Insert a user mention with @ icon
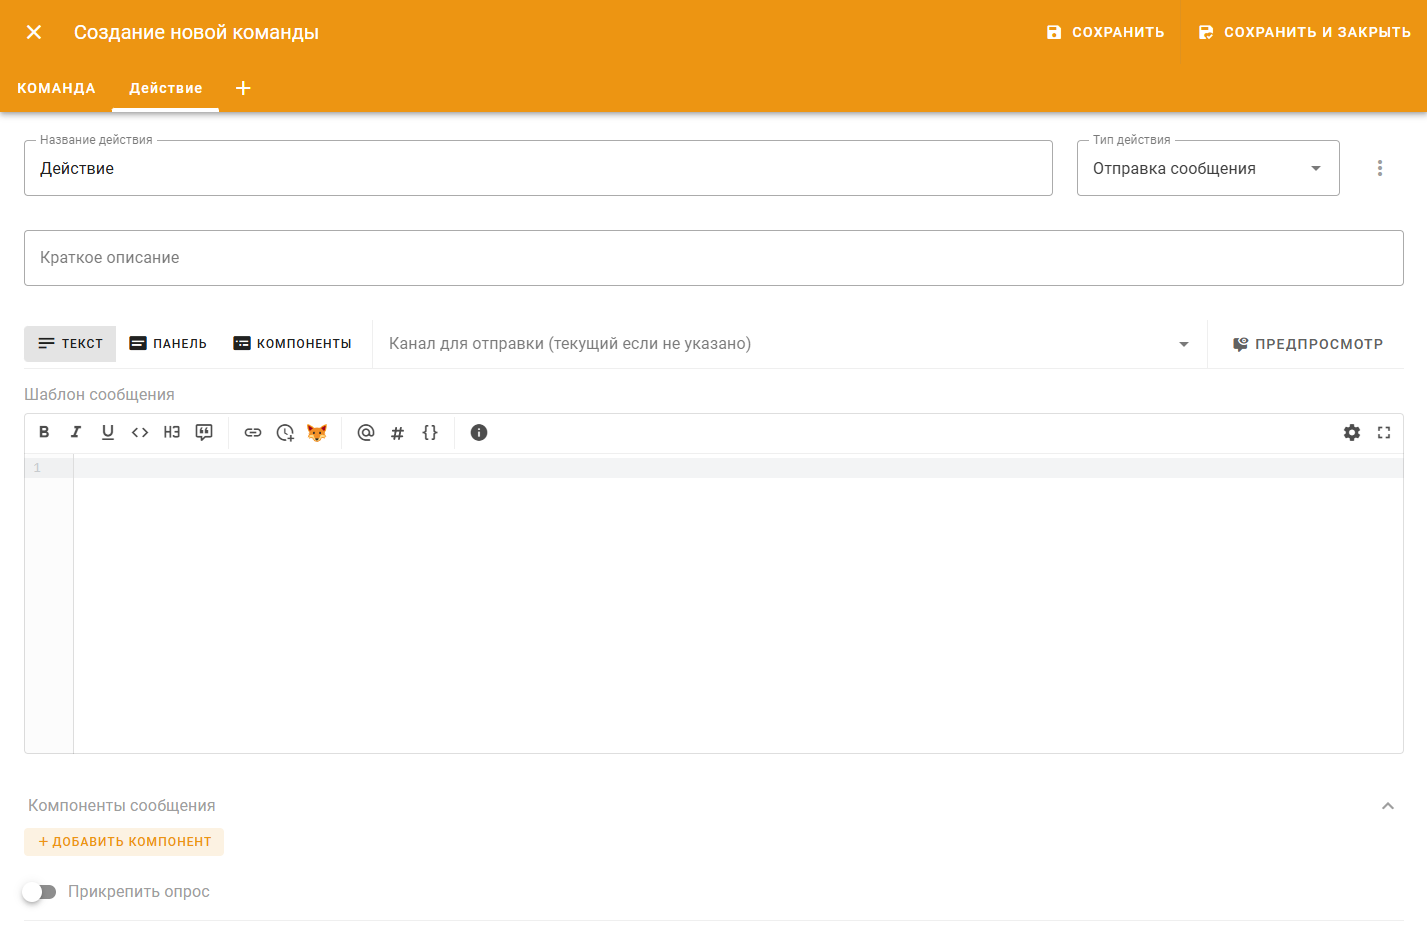 [x=366, y=432]
